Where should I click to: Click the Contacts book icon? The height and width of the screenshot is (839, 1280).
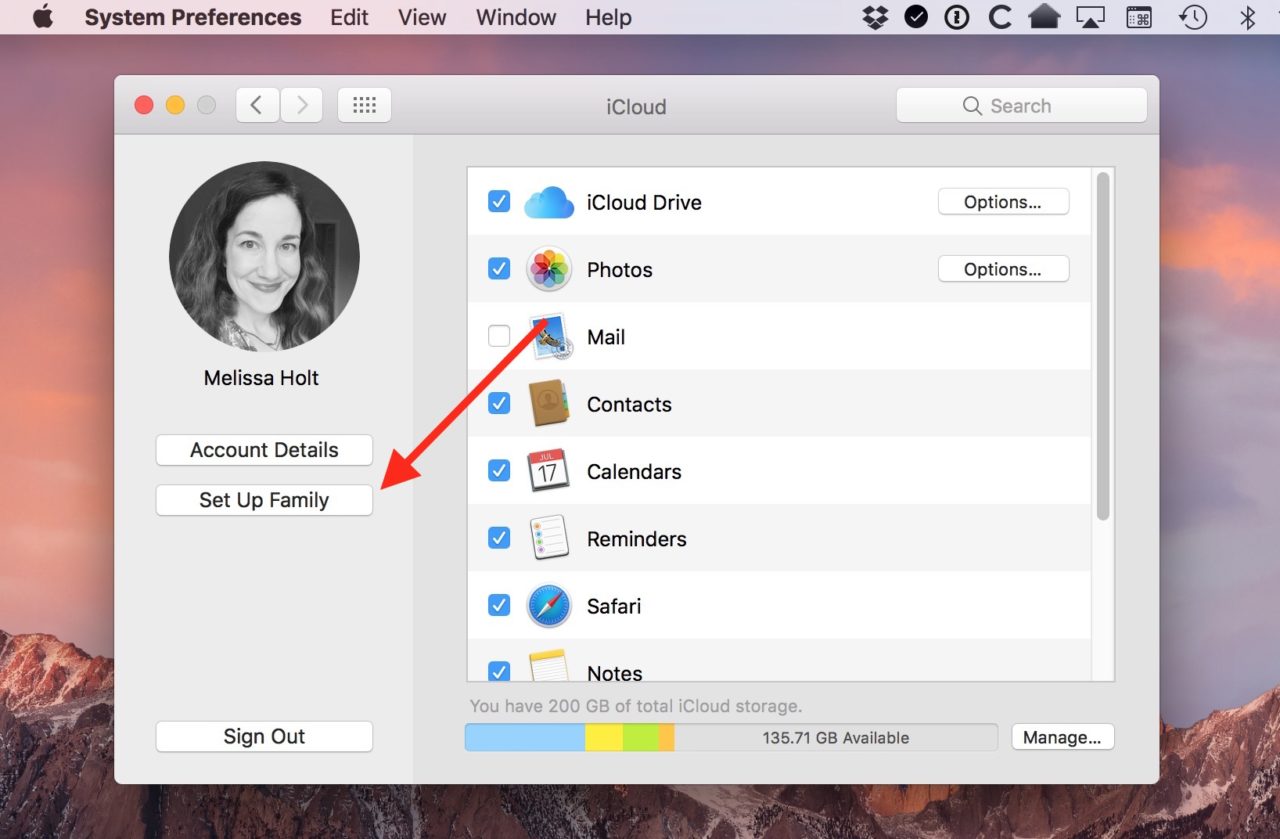548,404
